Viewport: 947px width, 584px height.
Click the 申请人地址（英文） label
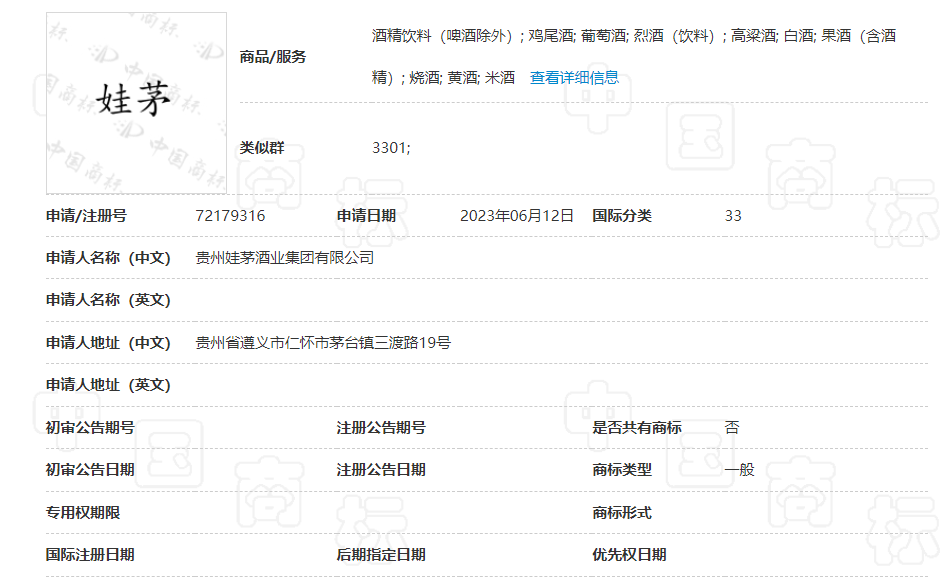(109, 385)
